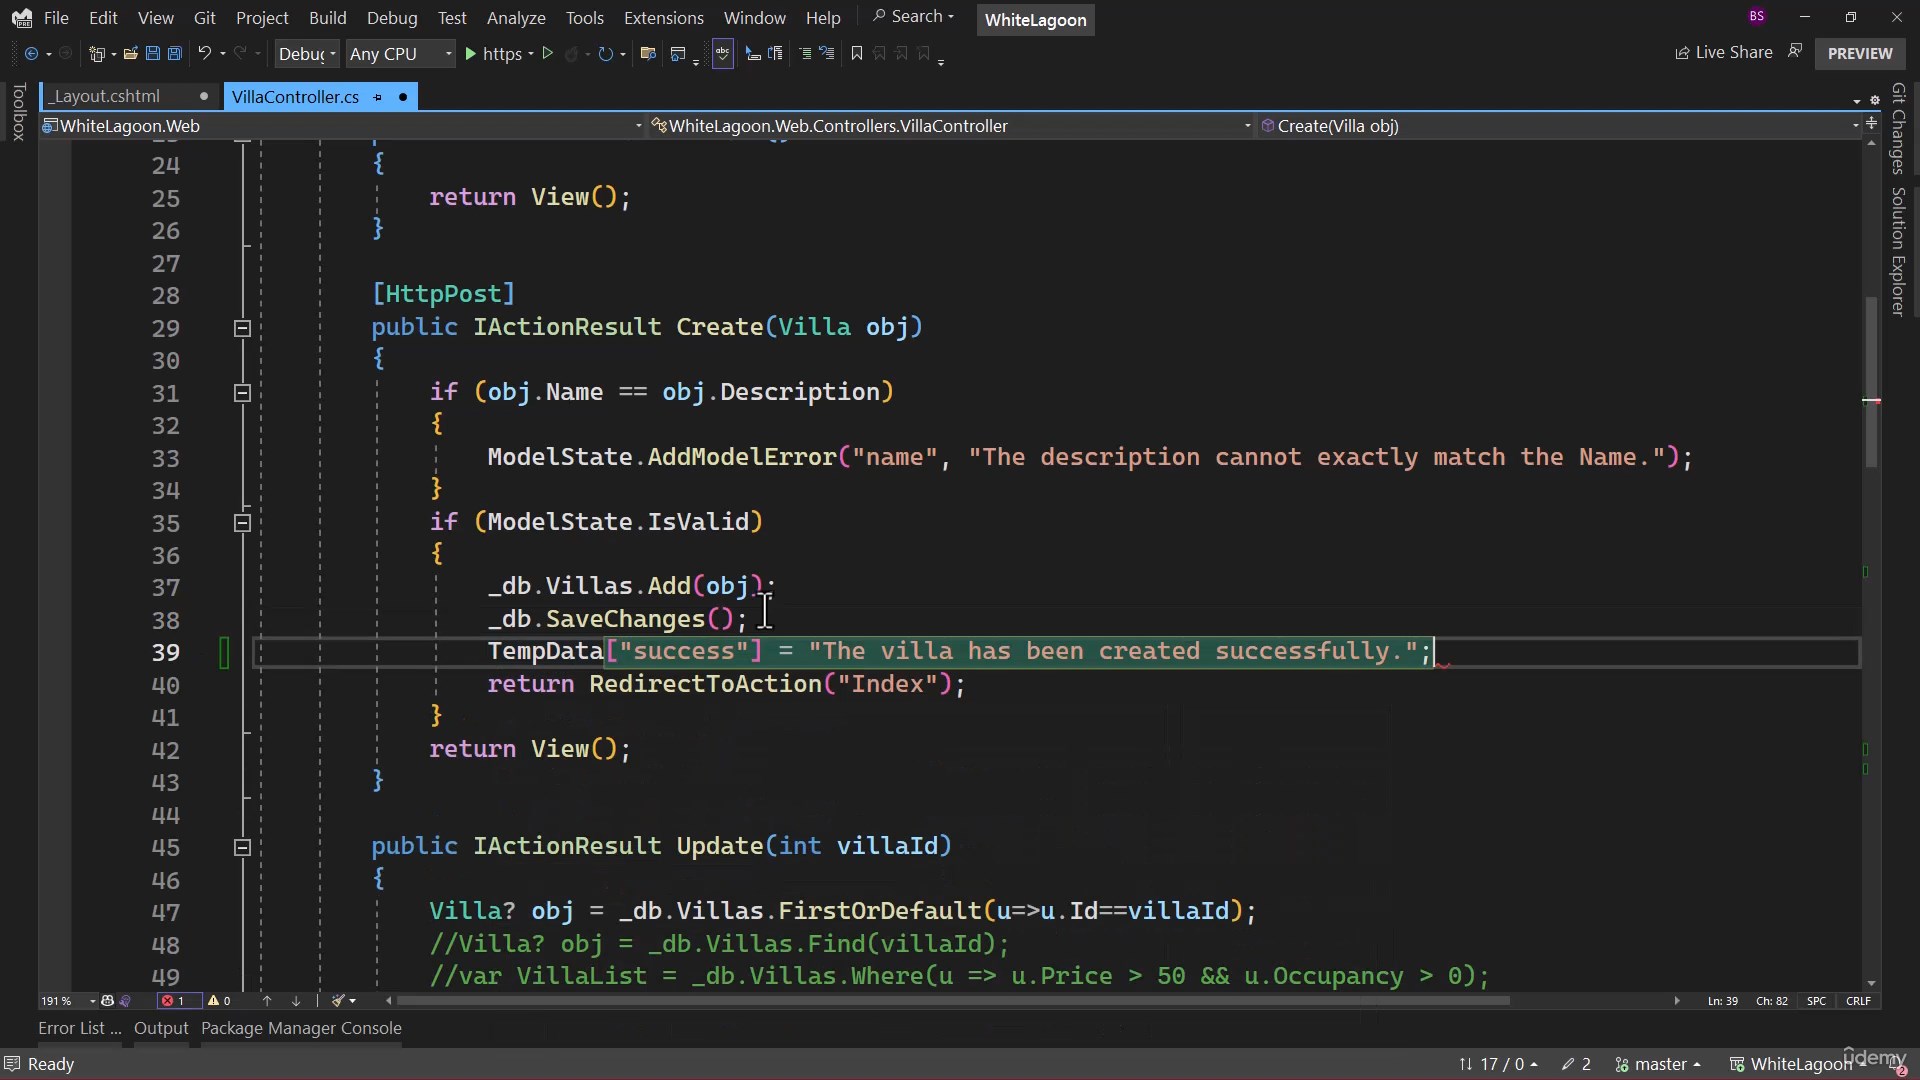Toggle pin on VillaController.cs tab

tap(378, 97)
